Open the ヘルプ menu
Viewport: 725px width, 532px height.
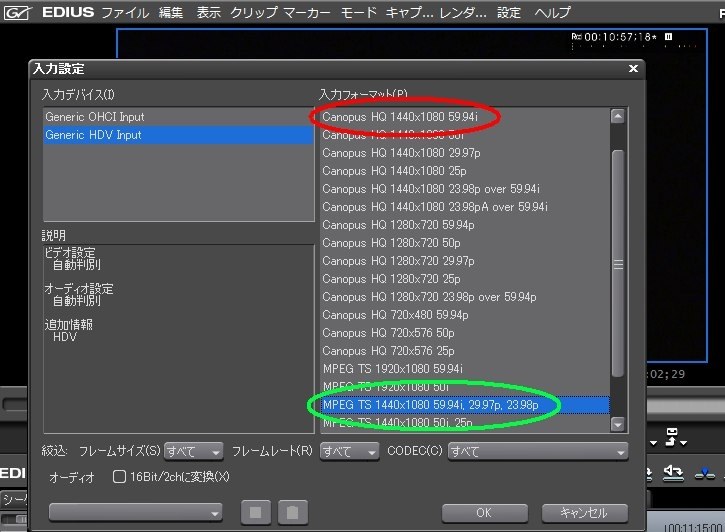(x=553, y=12)
